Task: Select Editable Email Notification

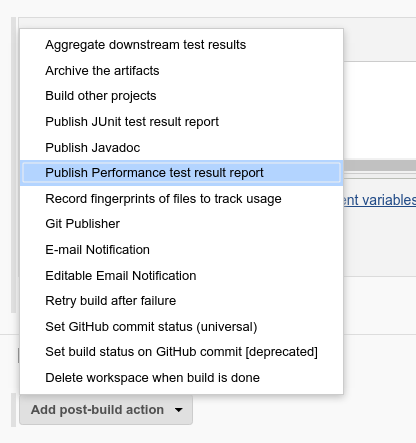Action: point(181,276)
